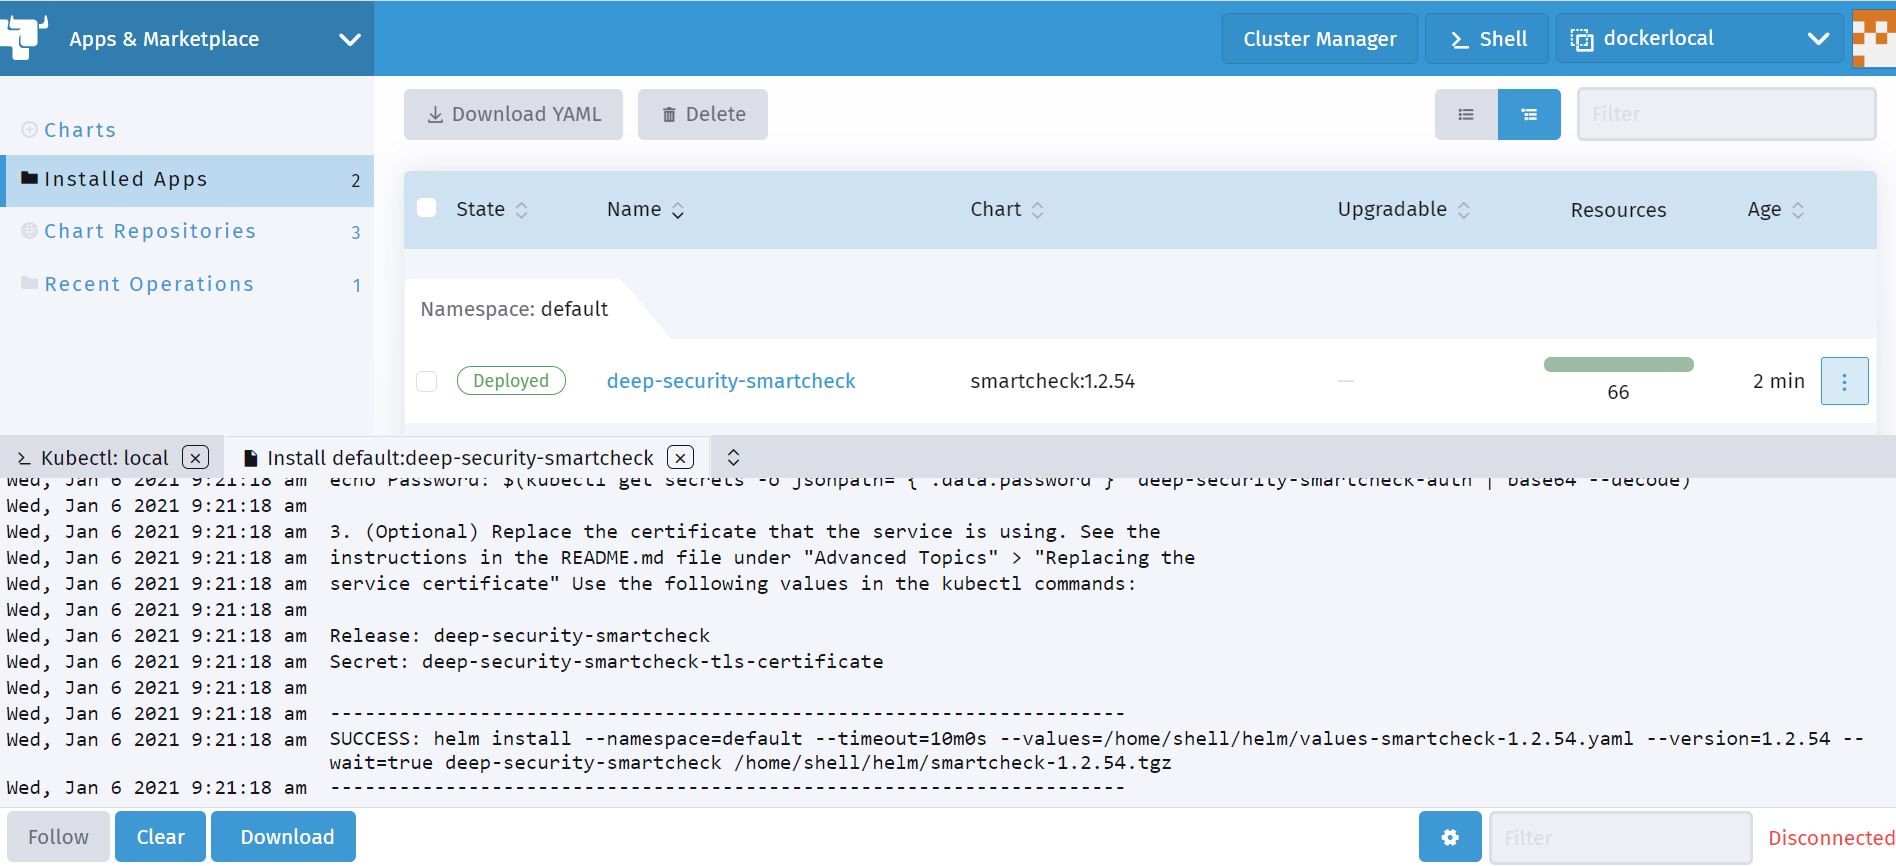Switch to flat list view
Screen dimensions: 1896x866
(1466, 114)
